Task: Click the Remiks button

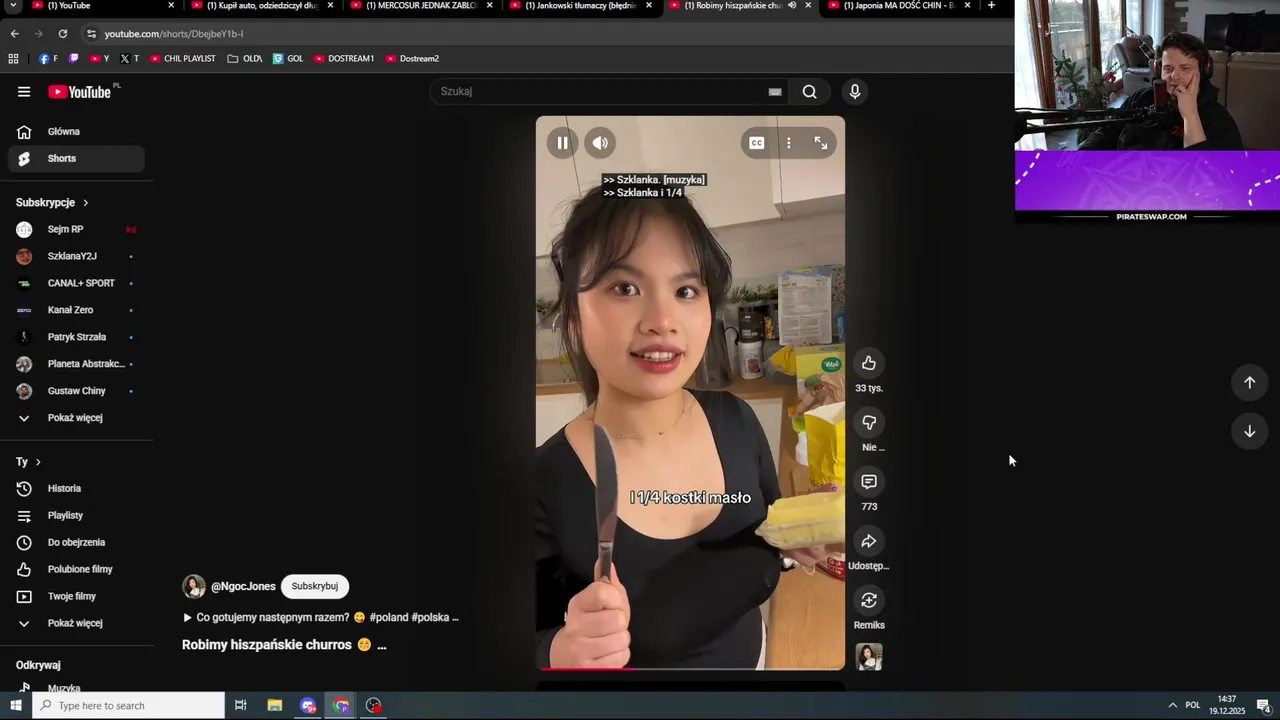Action: [x=869, y=600]
